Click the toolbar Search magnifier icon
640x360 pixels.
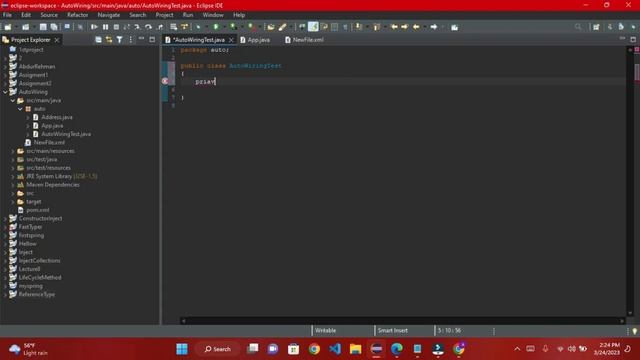pos(578,27)
